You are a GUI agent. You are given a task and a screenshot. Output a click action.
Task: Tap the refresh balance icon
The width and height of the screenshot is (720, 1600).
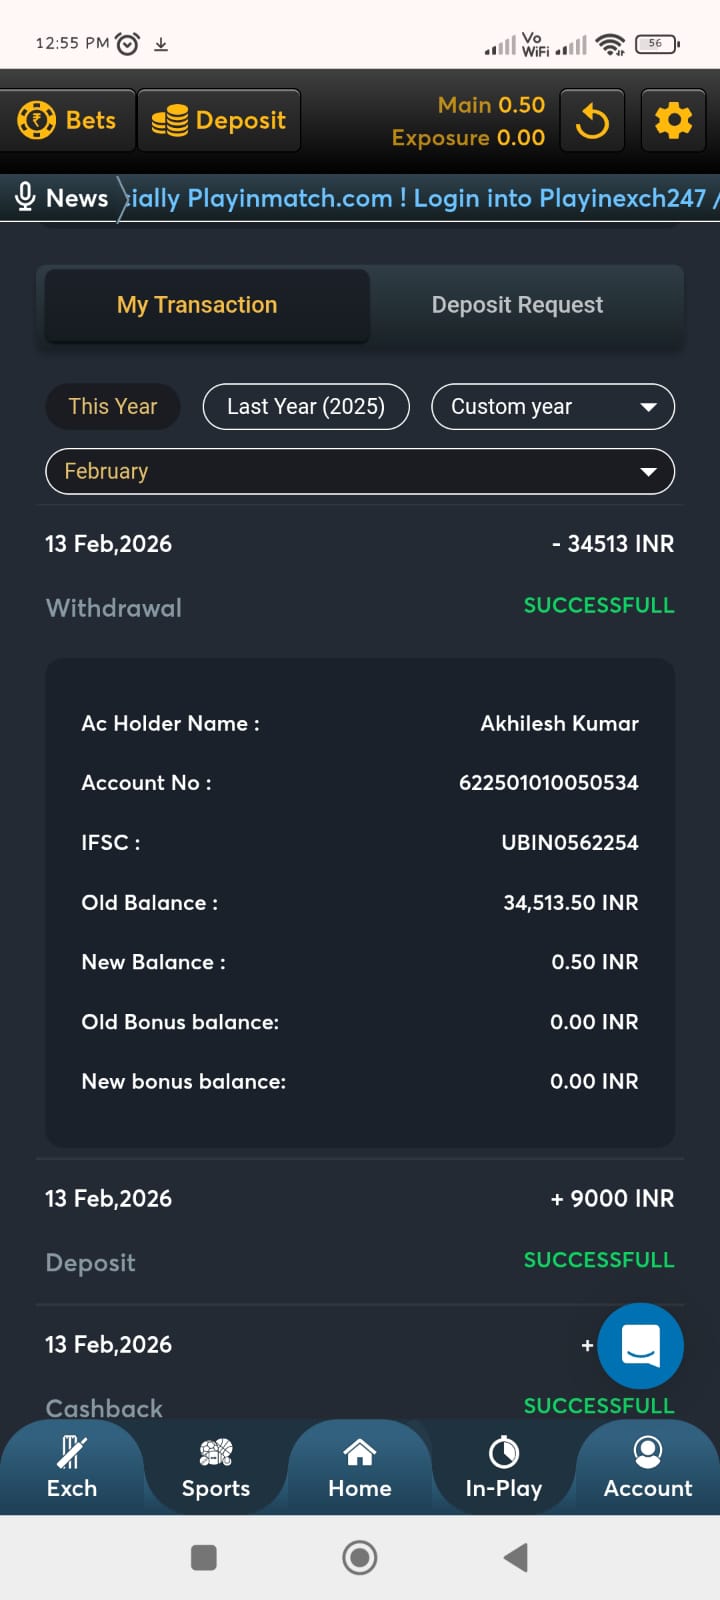tap(592, 121)
